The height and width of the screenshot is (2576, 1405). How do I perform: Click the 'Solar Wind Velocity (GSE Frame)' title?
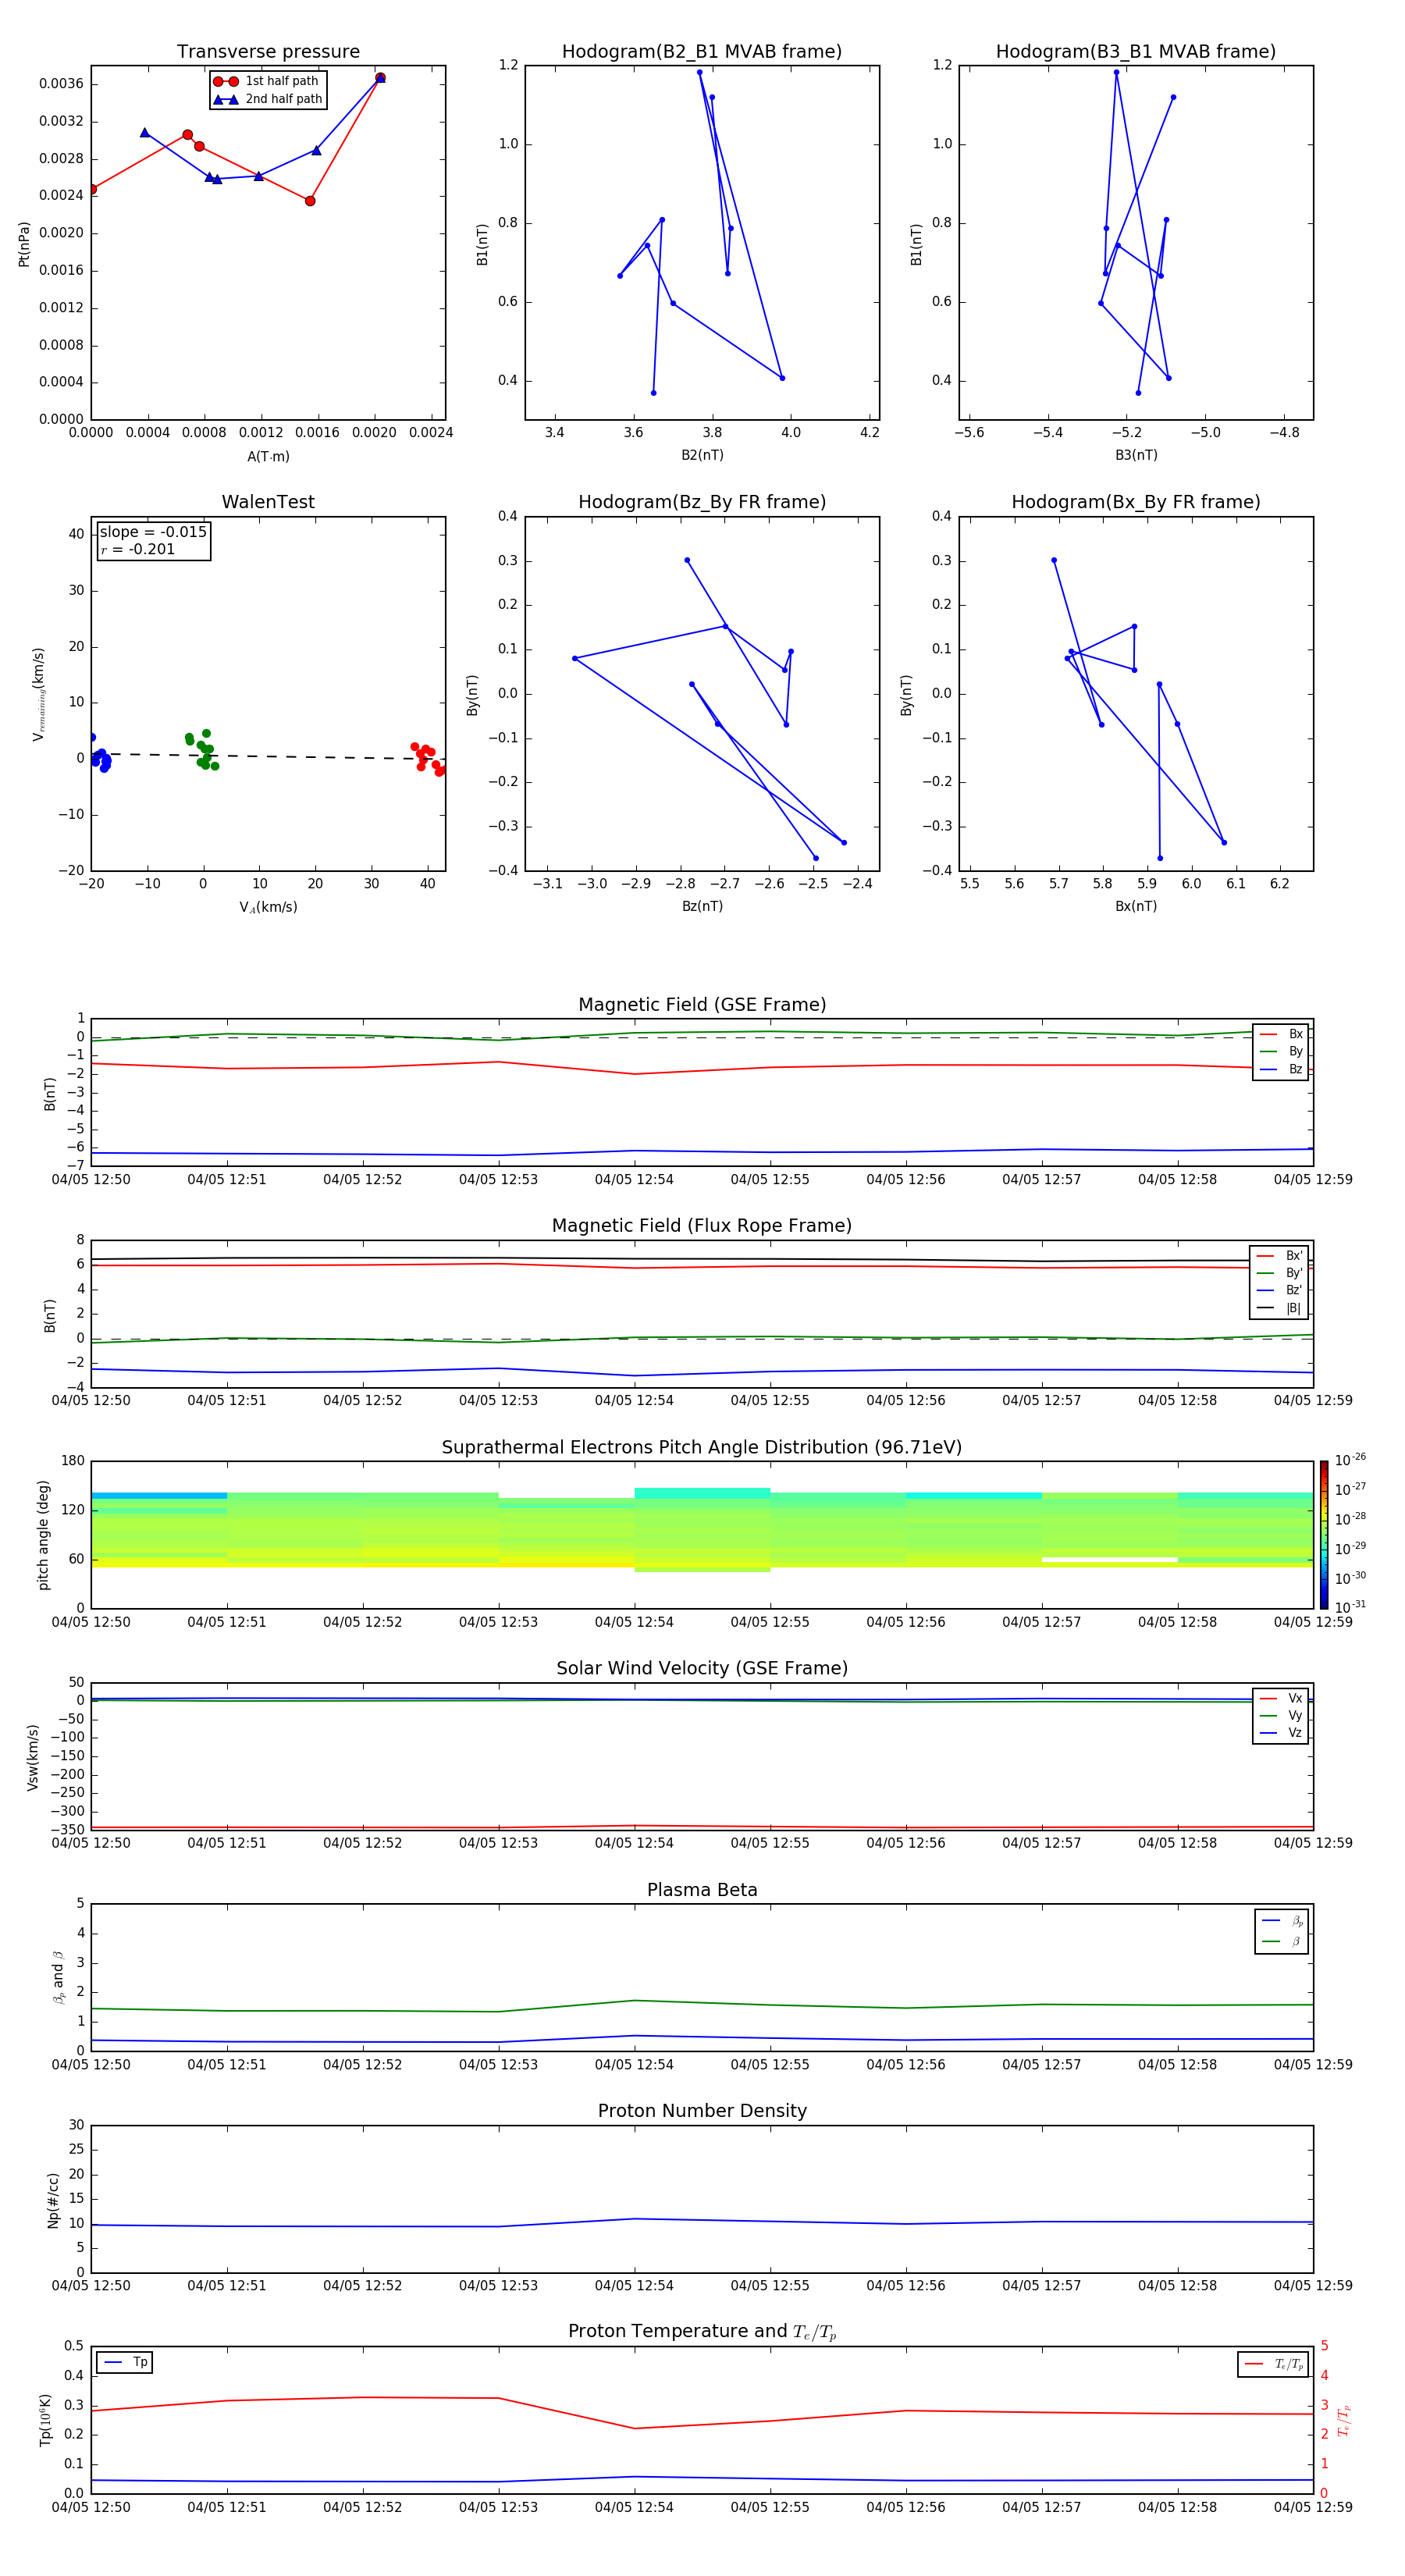click(x=702, y=1668)
